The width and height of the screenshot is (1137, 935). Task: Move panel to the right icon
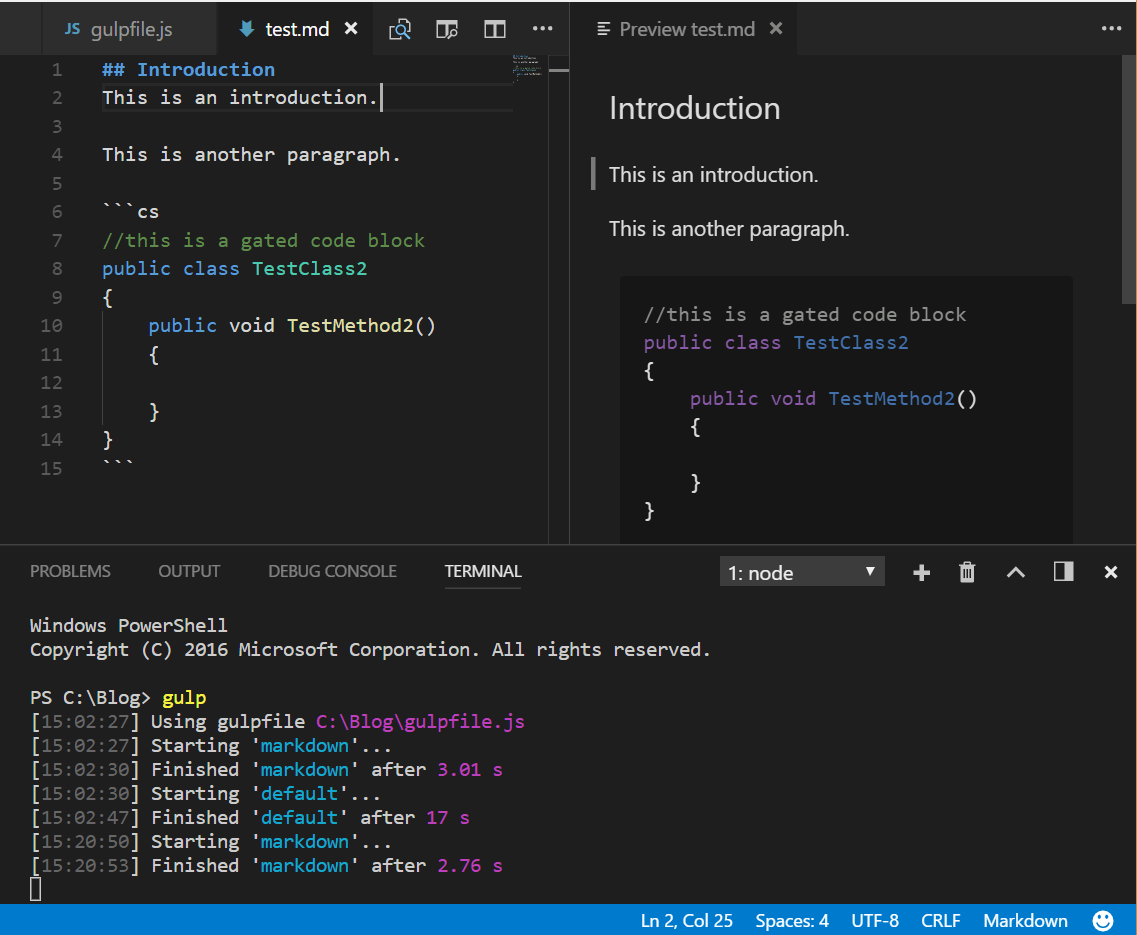point(1064,572)
